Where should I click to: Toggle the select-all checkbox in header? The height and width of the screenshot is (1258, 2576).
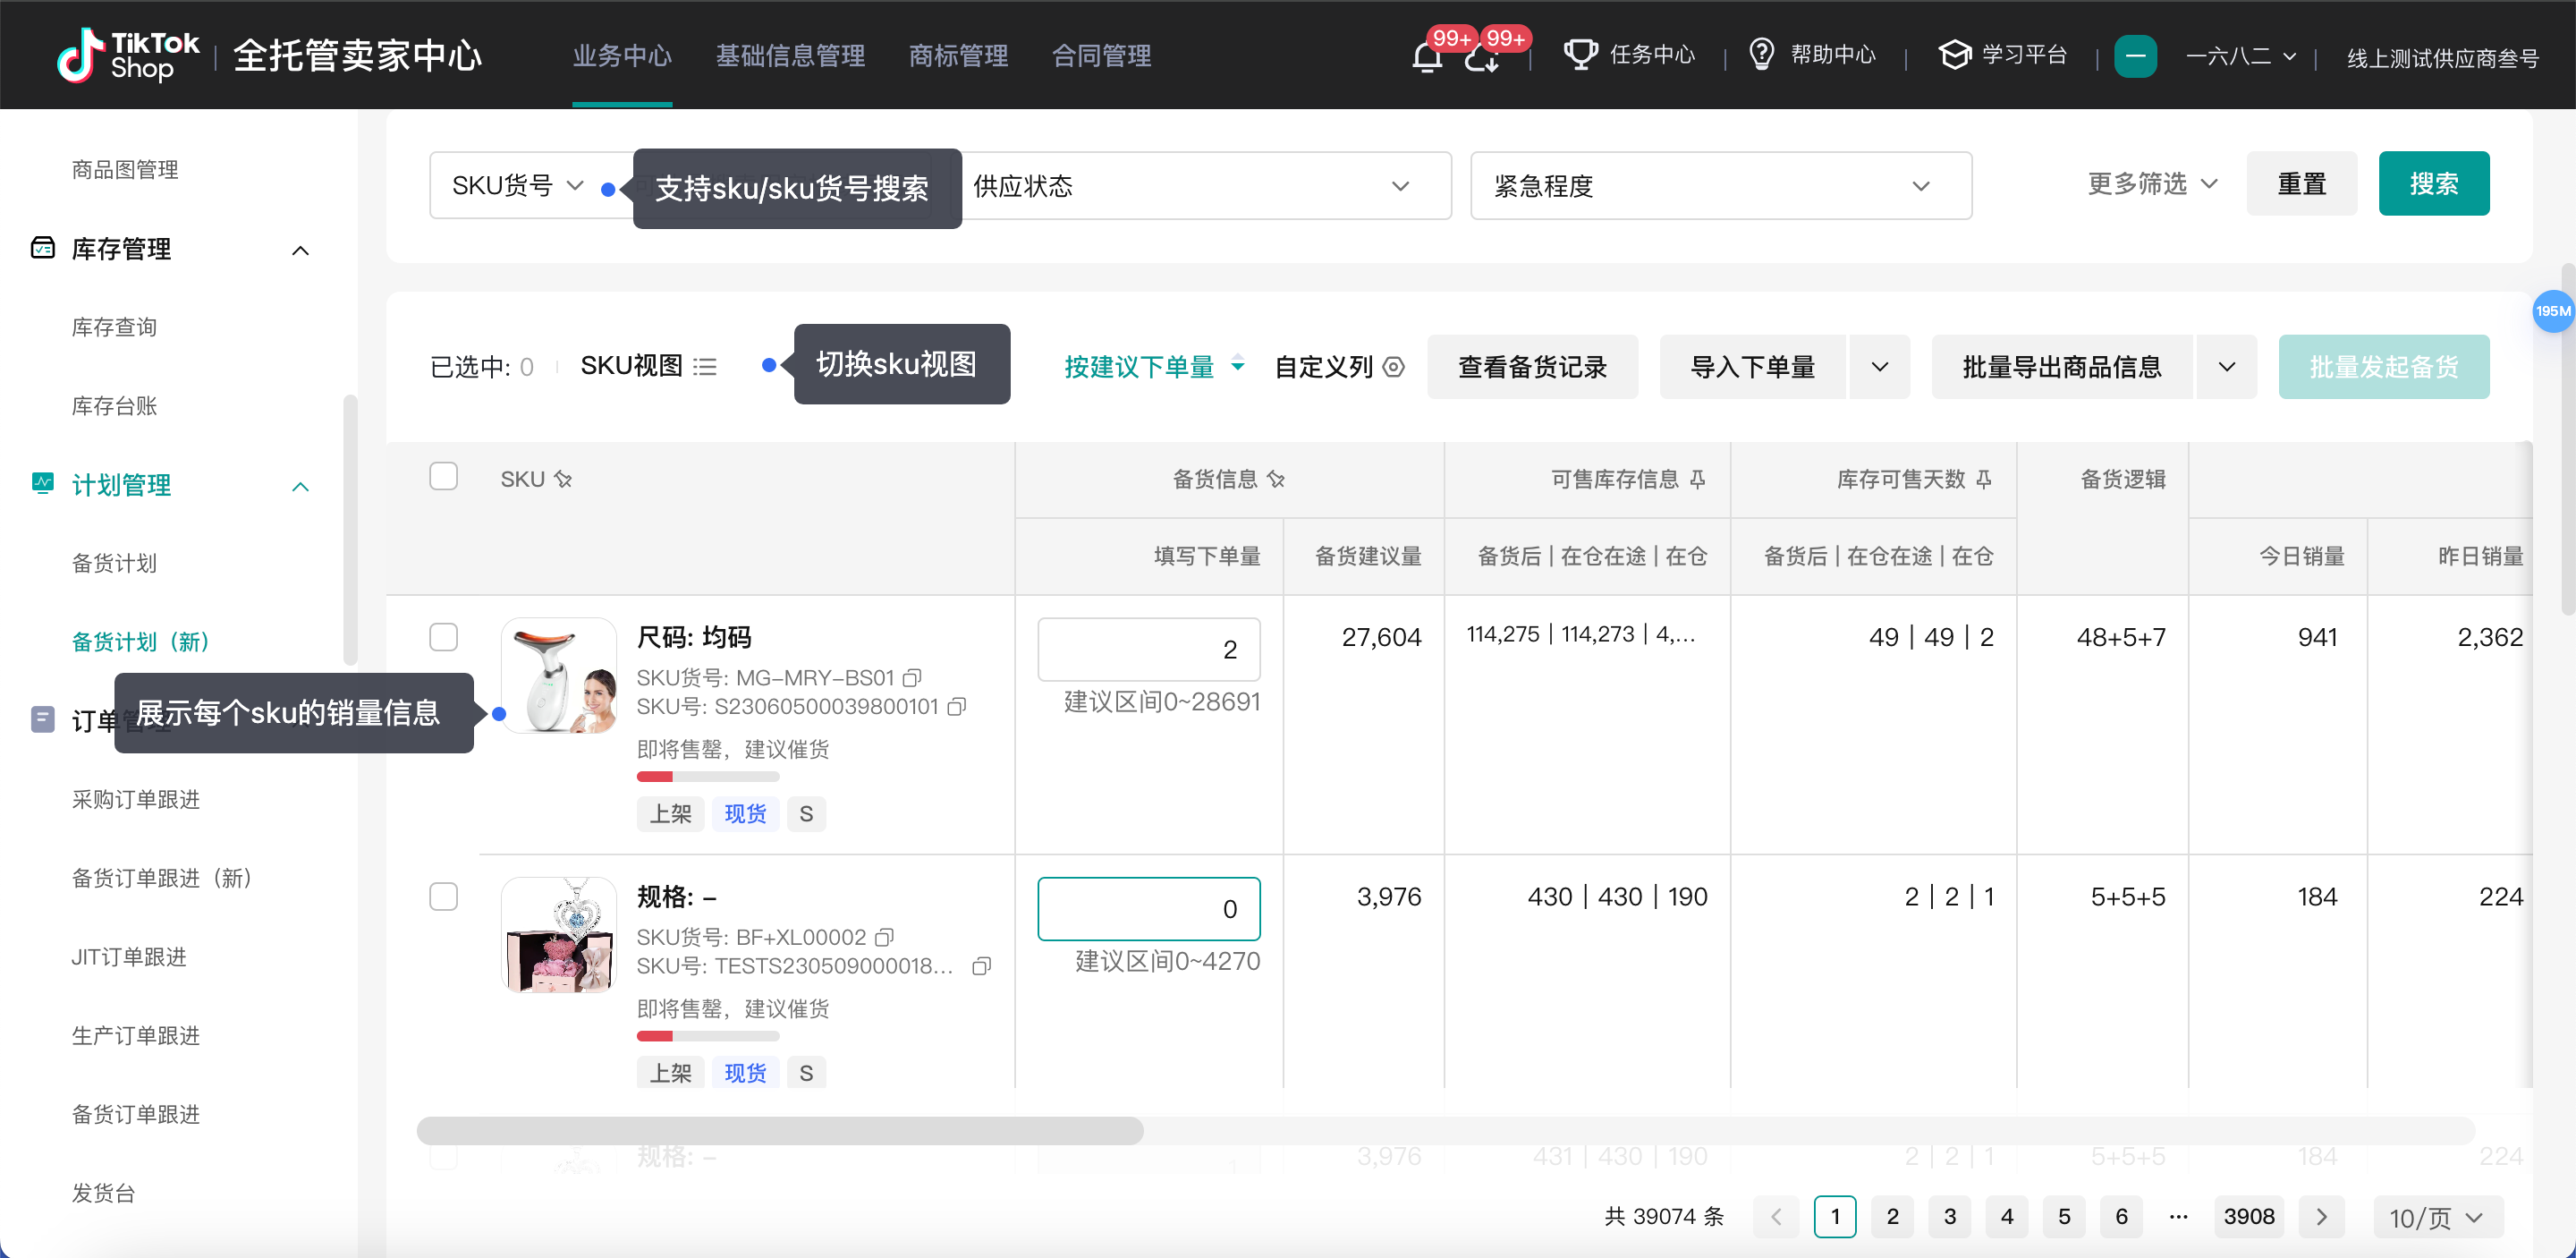[443, 476]
